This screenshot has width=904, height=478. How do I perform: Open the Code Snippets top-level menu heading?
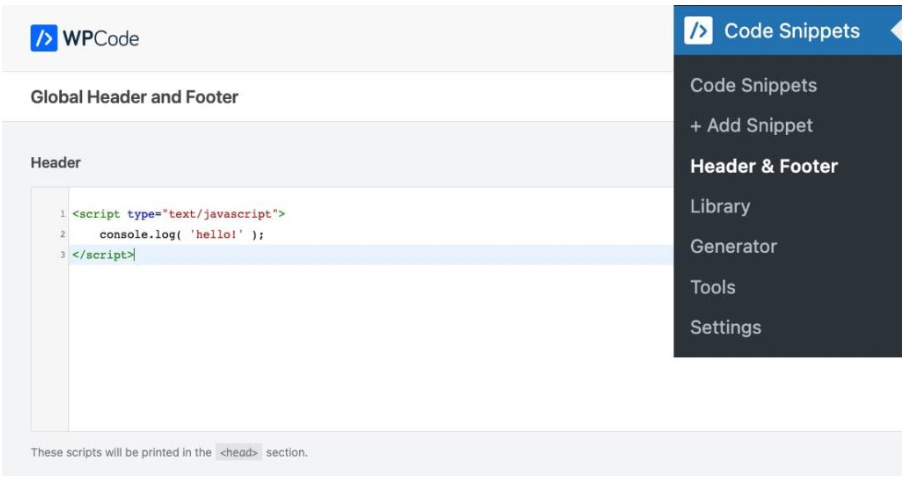click(x=791, y=31)
